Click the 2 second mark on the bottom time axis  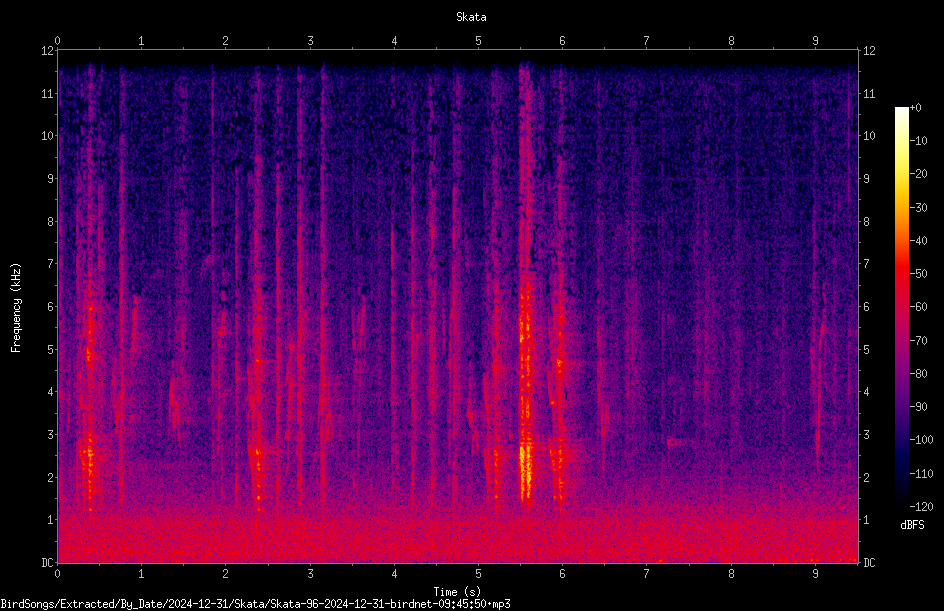tap(226, 574)
